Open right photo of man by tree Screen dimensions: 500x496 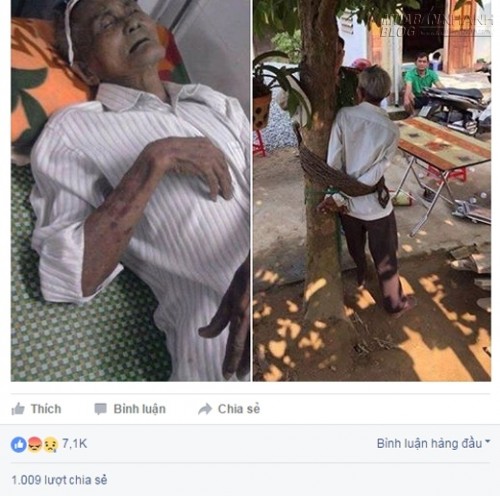point(372,190)
